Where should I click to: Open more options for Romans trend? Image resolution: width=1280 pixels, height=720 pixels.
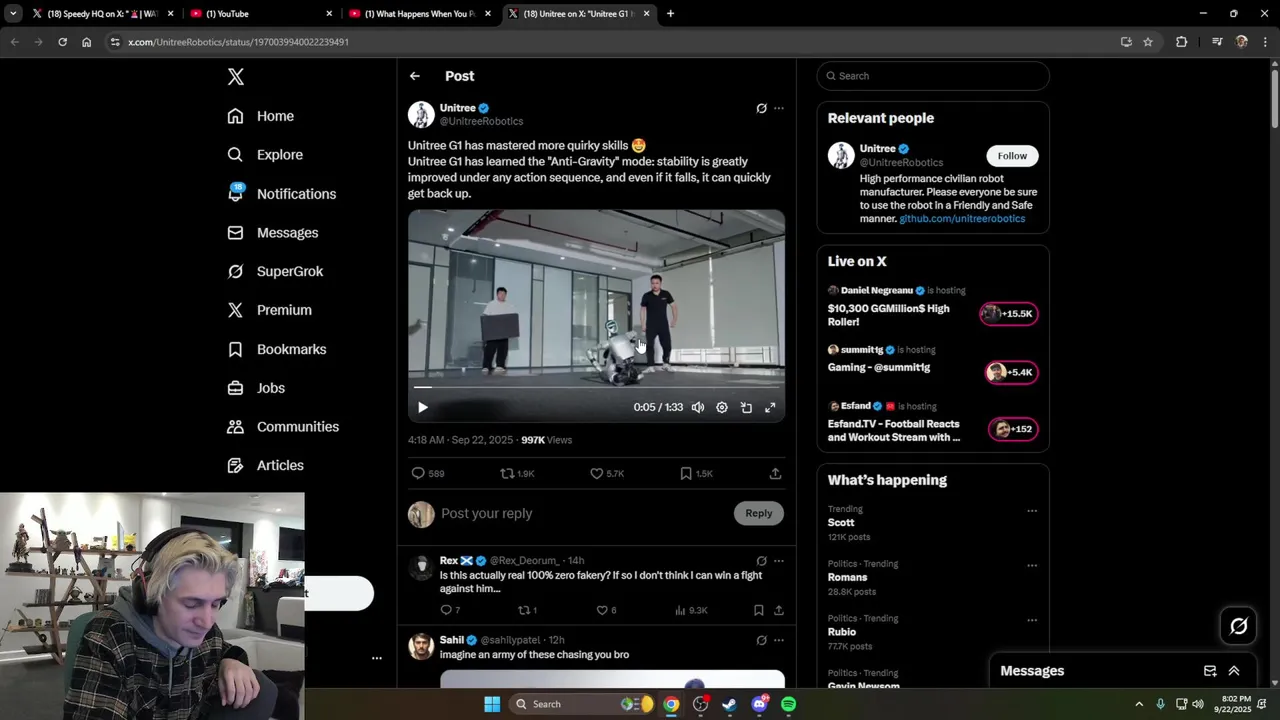click(x=1032, y=566)
